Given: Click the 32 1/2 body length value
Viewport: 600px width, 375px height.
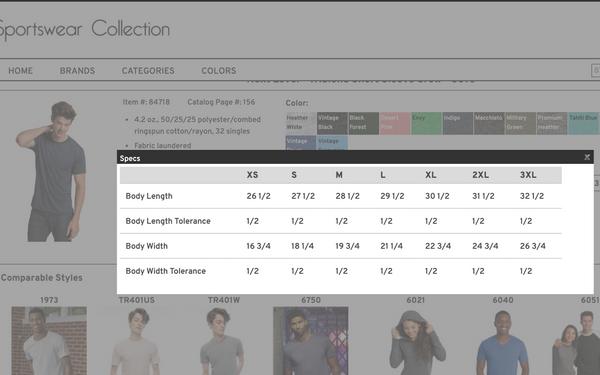Looking at the screenshot, I should point(532,196).
